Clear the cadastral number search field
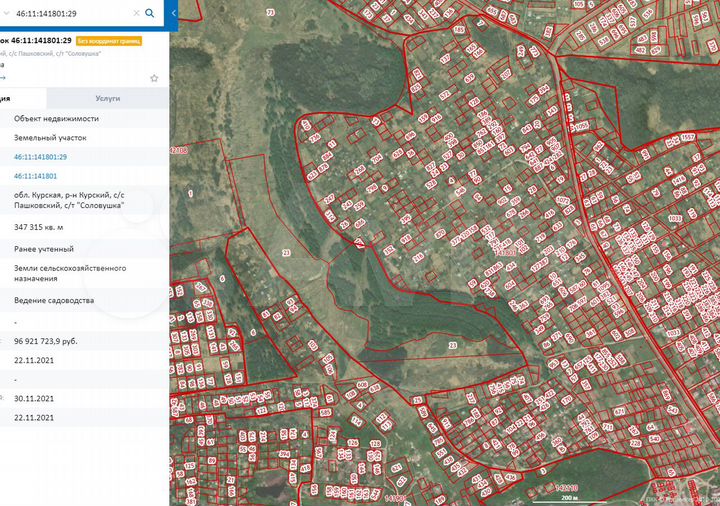This screenshot has height=506, width=720. point(136,13)
